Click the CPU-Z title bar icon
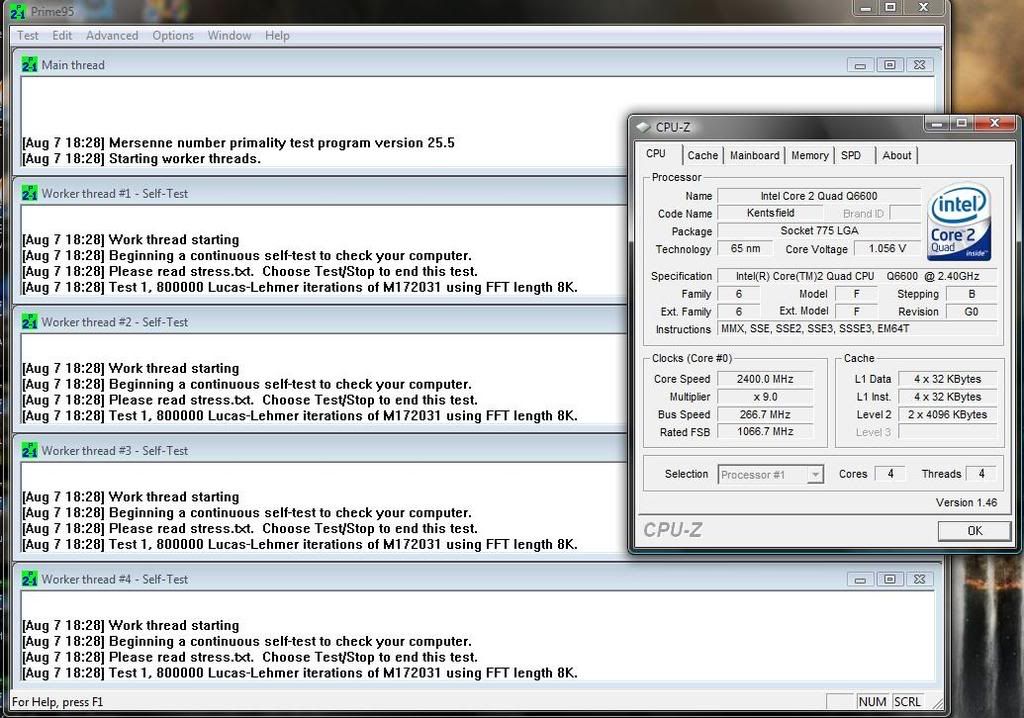The image size is (1024, 718). pos(643,127)
